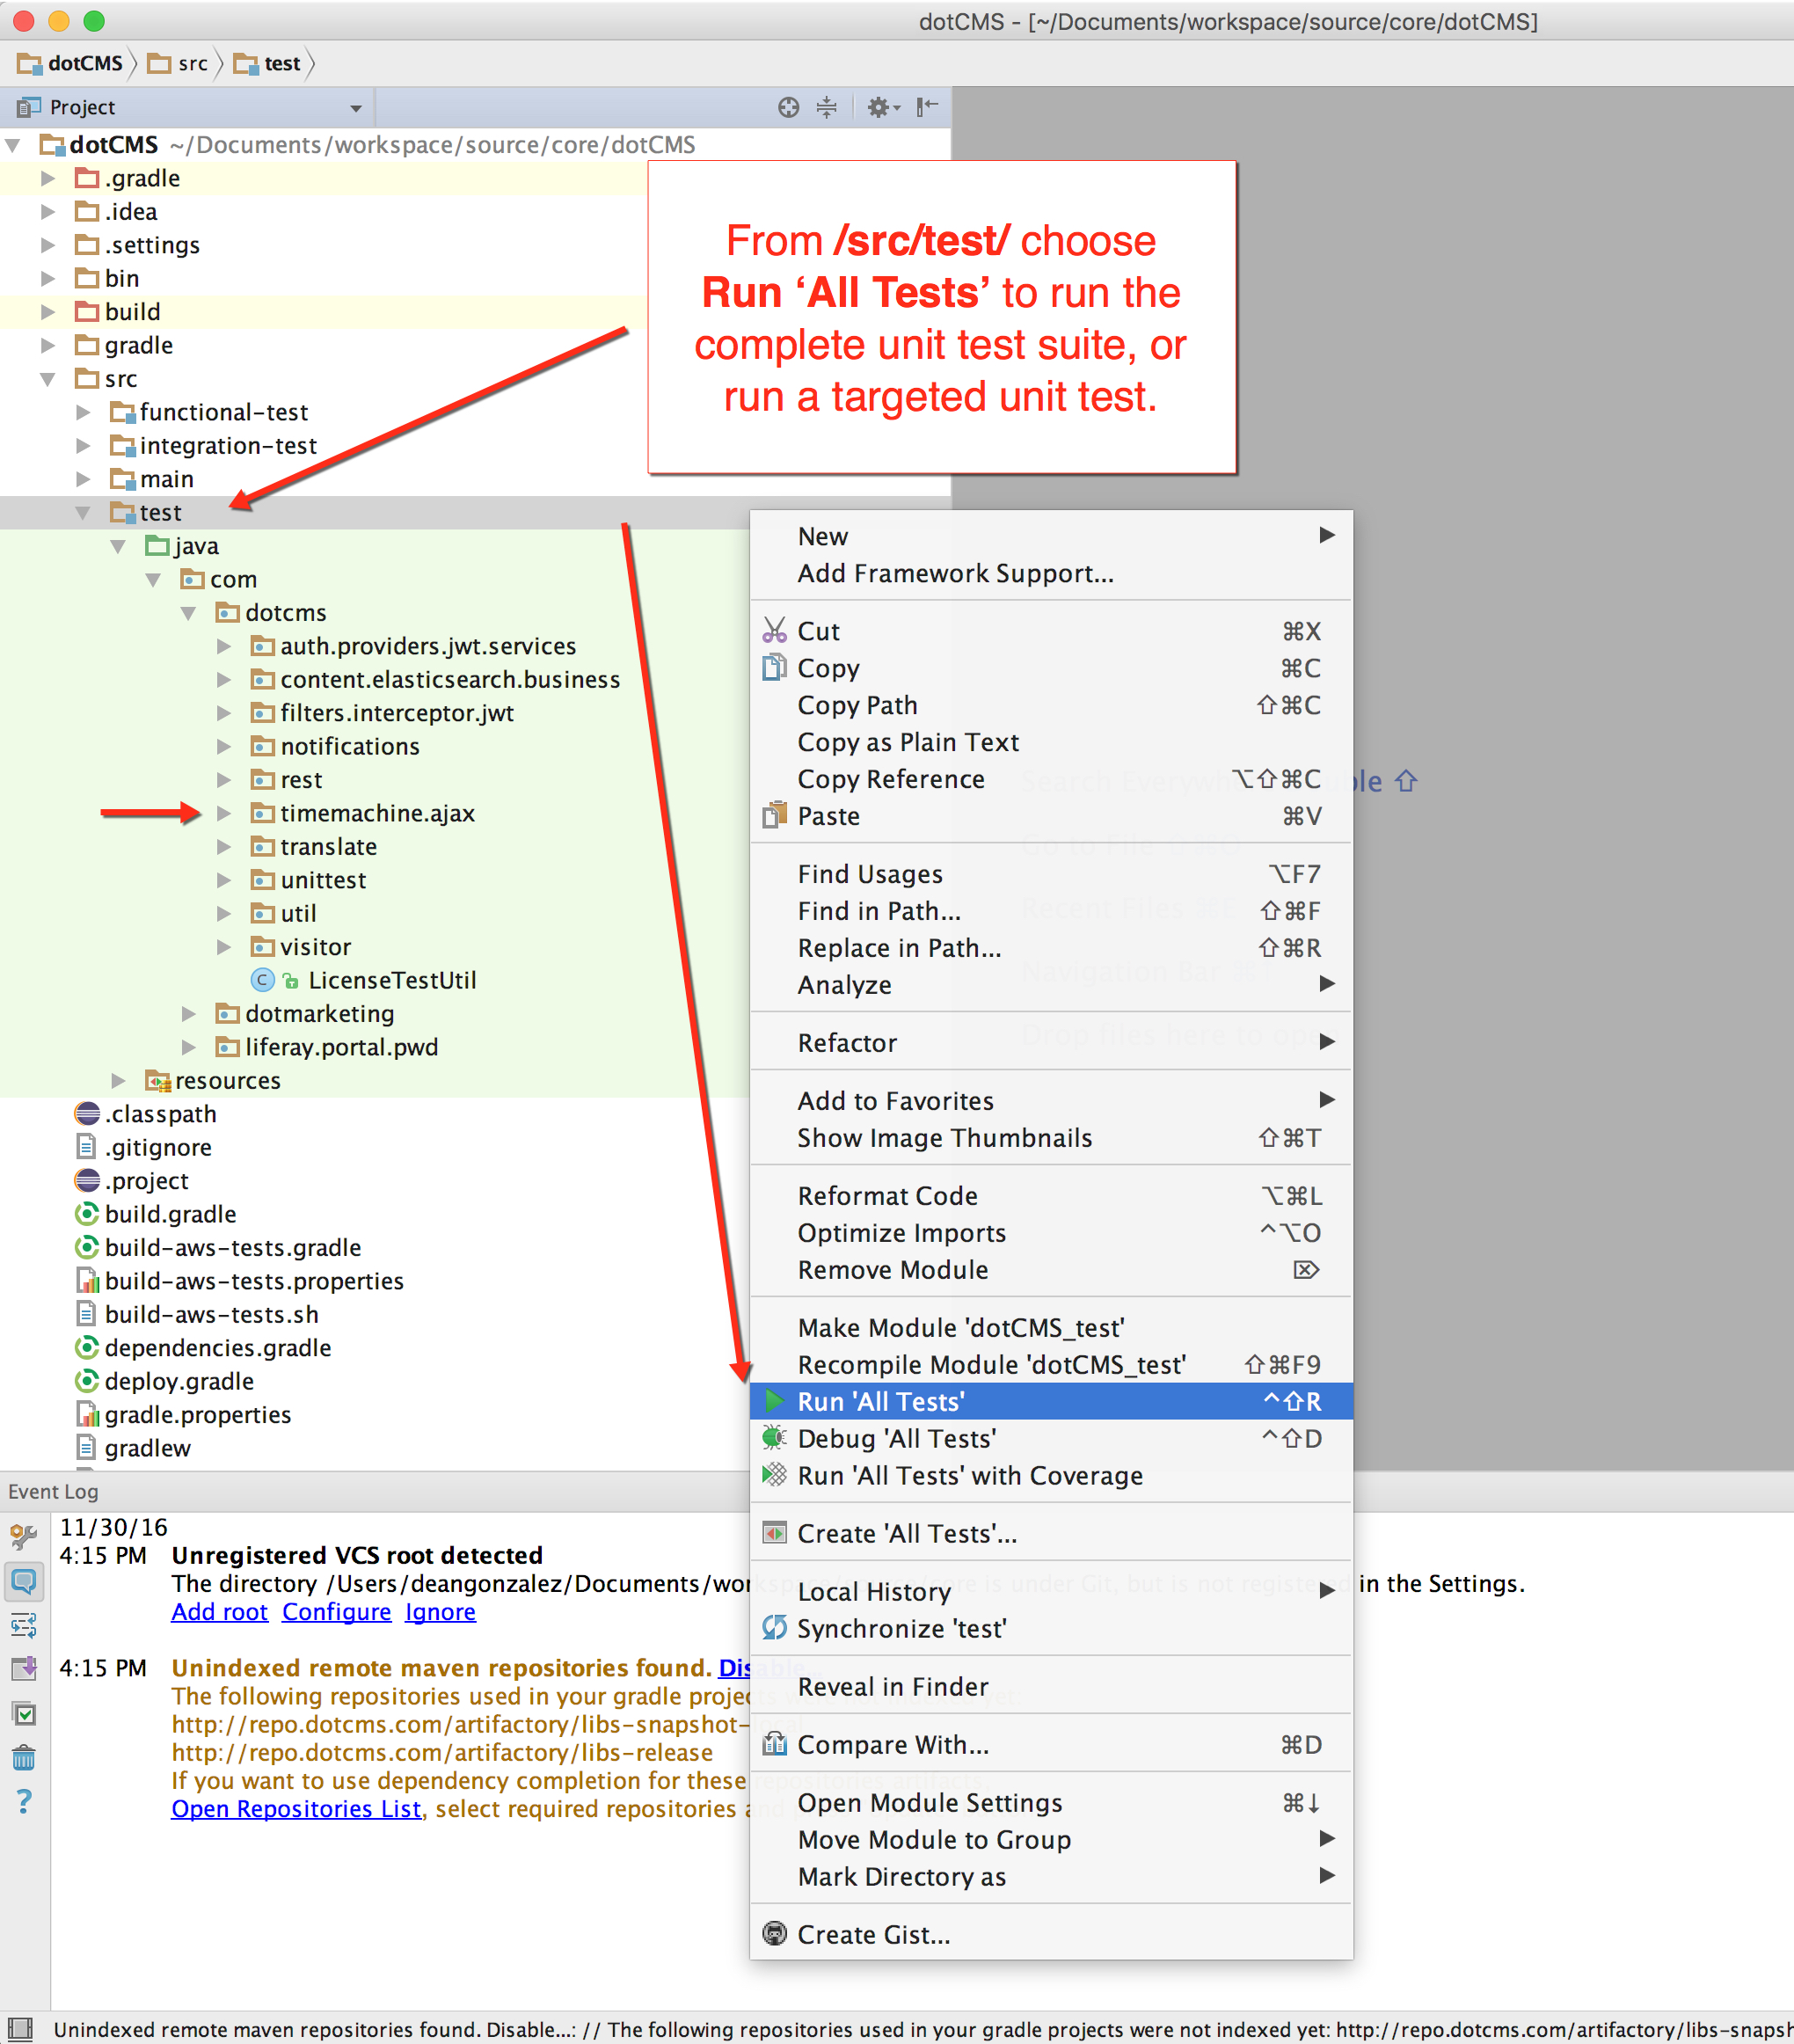Select dependencies.gradle file
Viewport: 1794px width, 2044px height.
point(217,1347)
